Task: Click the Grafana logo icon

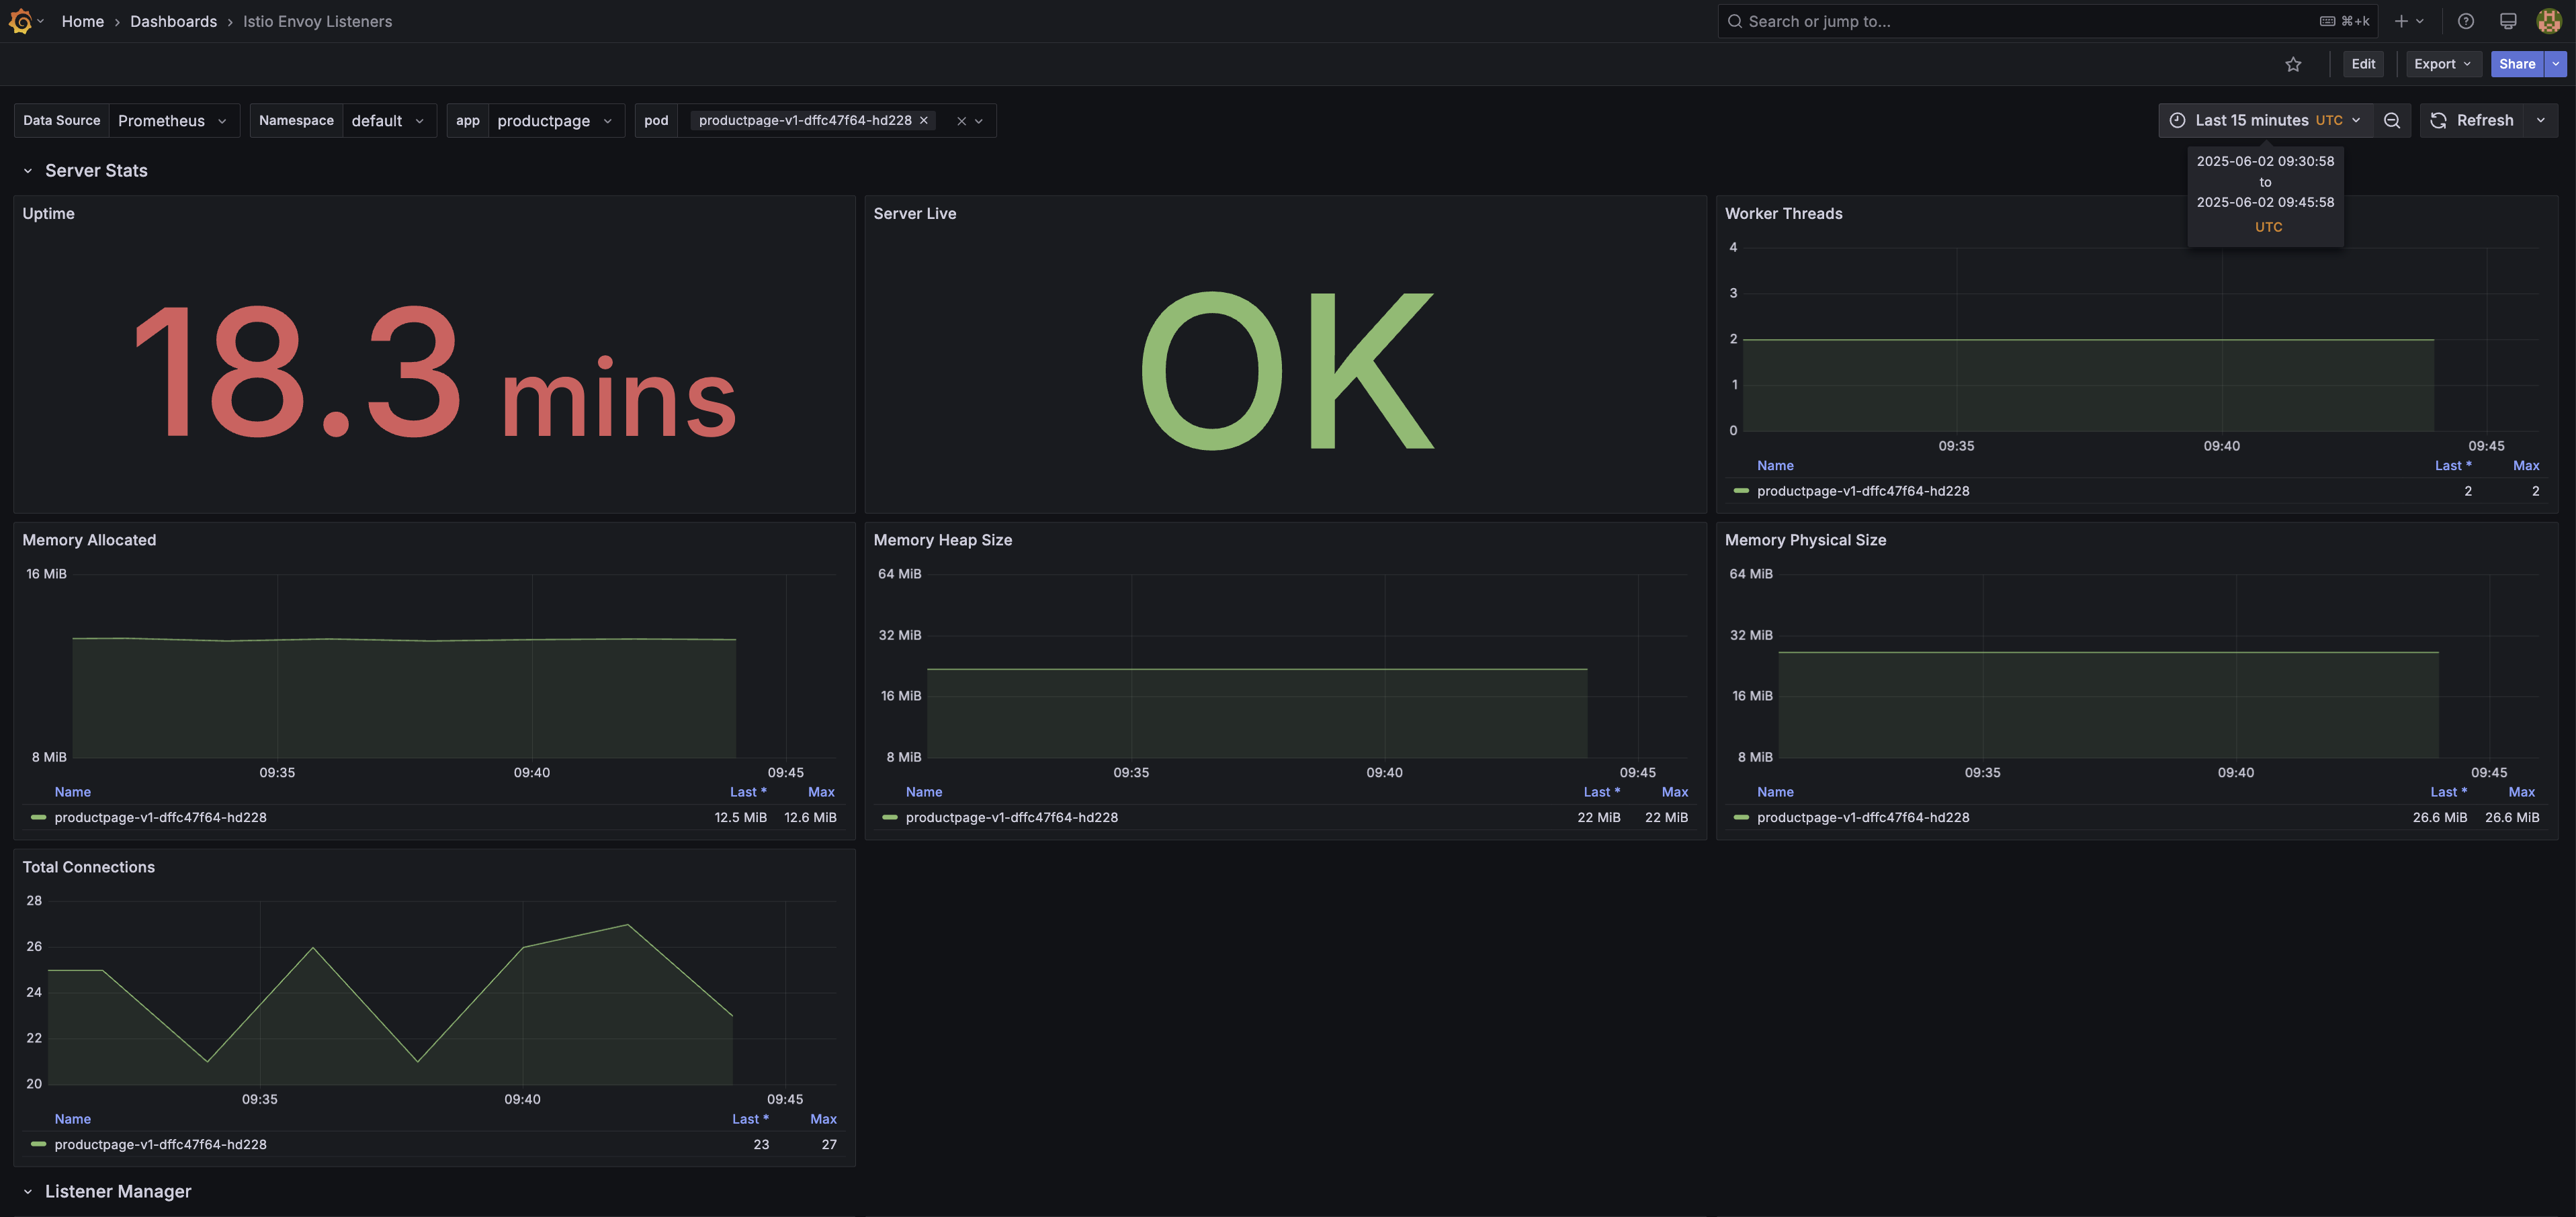Action: point(20,21)
